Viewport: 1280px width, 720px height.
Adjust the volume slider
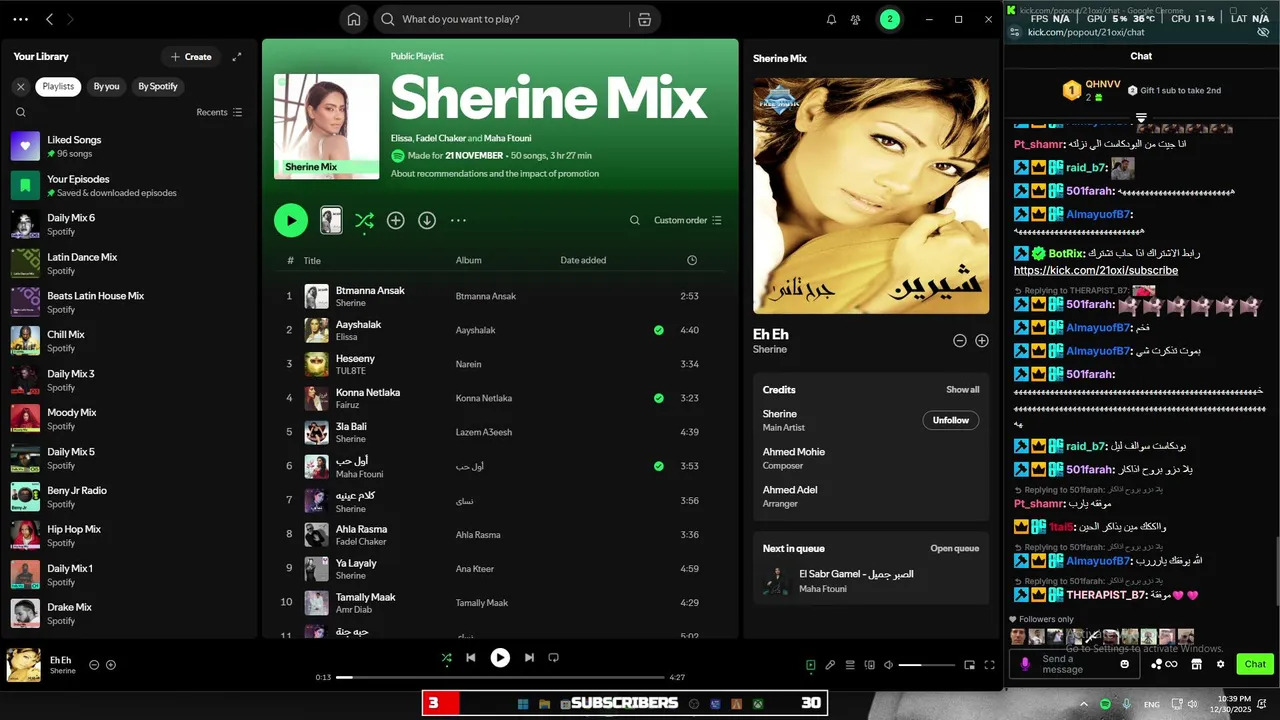point(926,665)
